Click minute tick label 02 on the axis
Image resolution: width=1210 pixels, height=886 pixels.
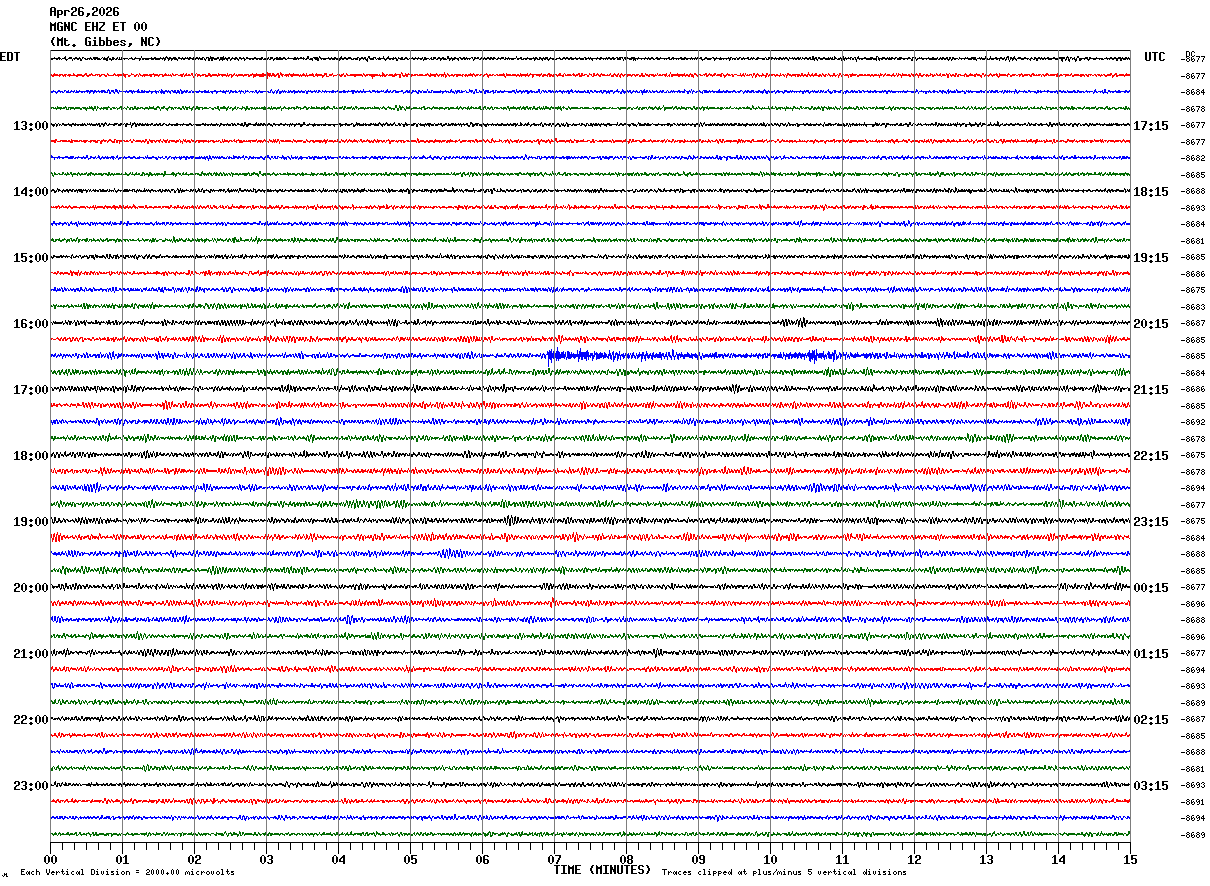coord(194,859)
